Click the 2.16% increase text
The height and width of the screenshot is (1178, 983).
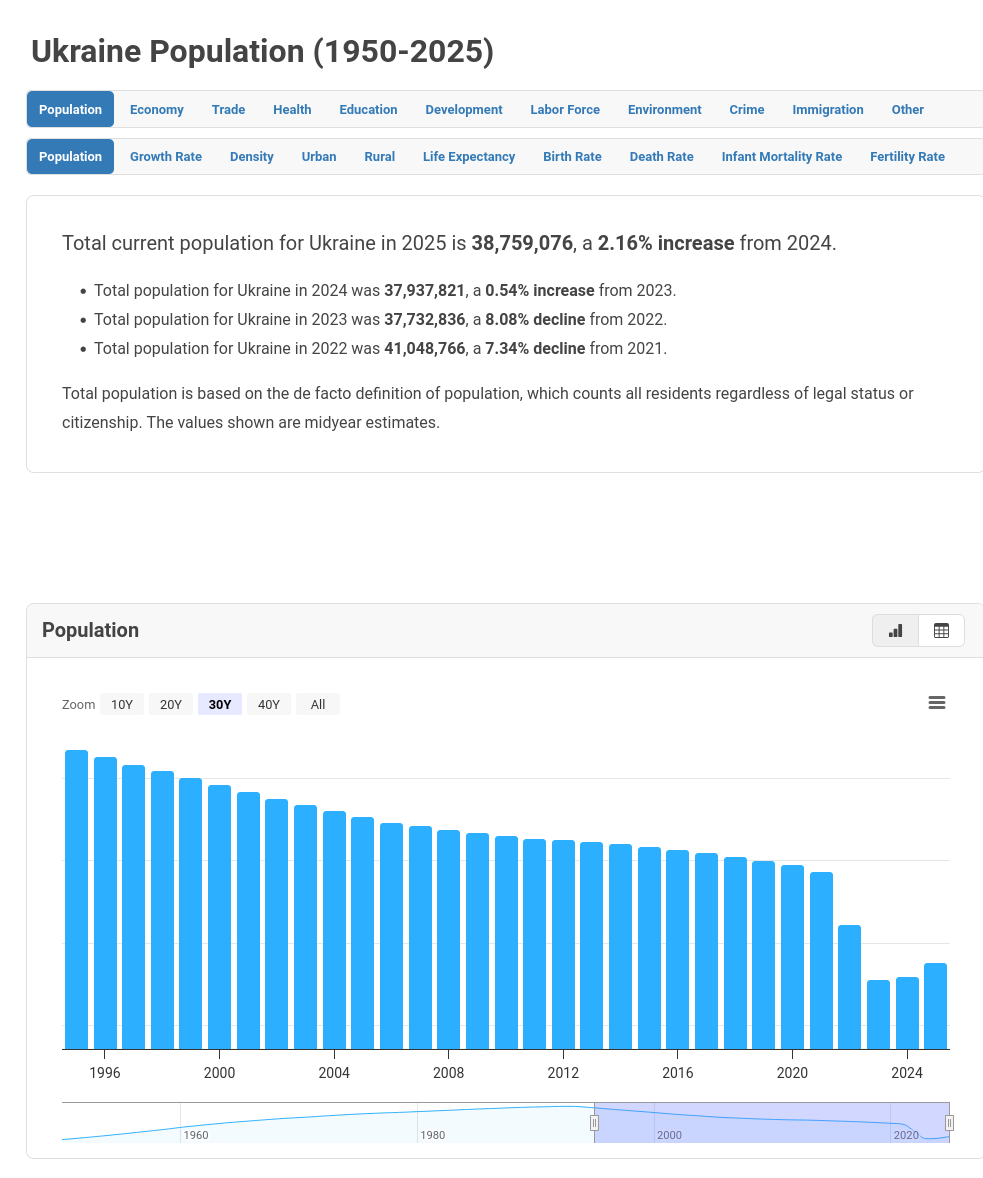tap(666, 243)
